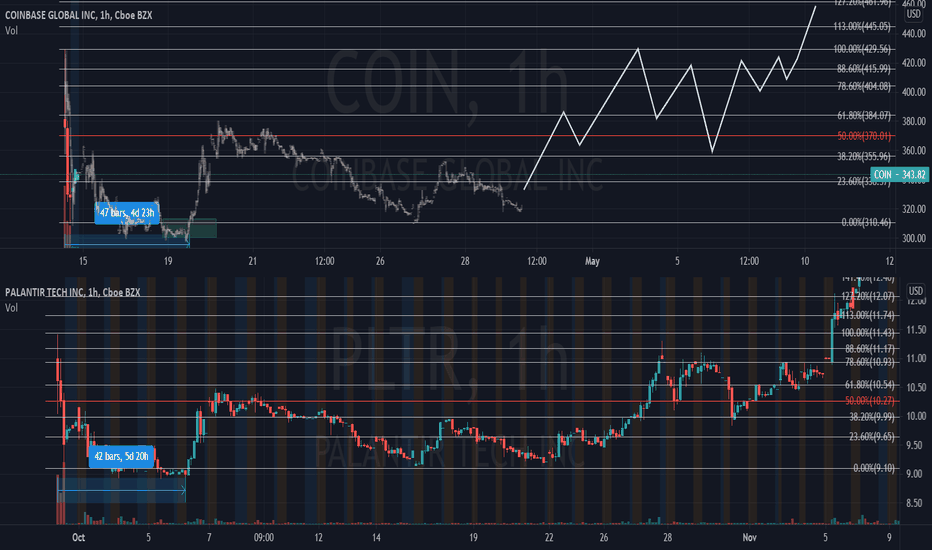This screenshot has width=932, height=550.
Task: Open the USD currency button on PLTR chart
Action: tap(915, 291)
